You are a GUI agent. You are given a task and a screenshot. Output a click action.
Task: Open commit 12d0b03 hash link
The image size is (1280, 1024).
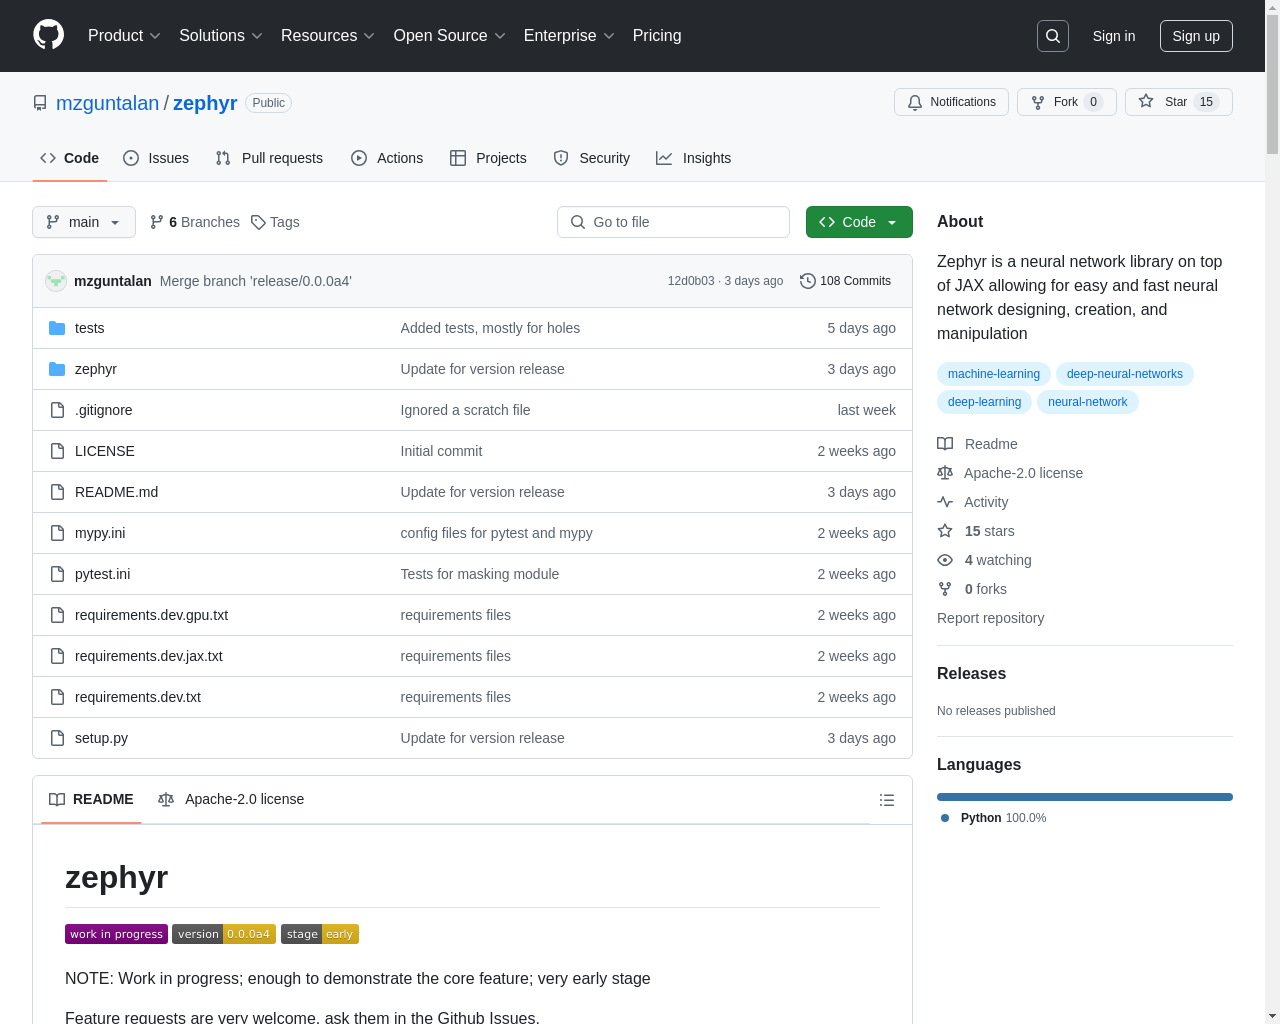(x=691, y=281)
